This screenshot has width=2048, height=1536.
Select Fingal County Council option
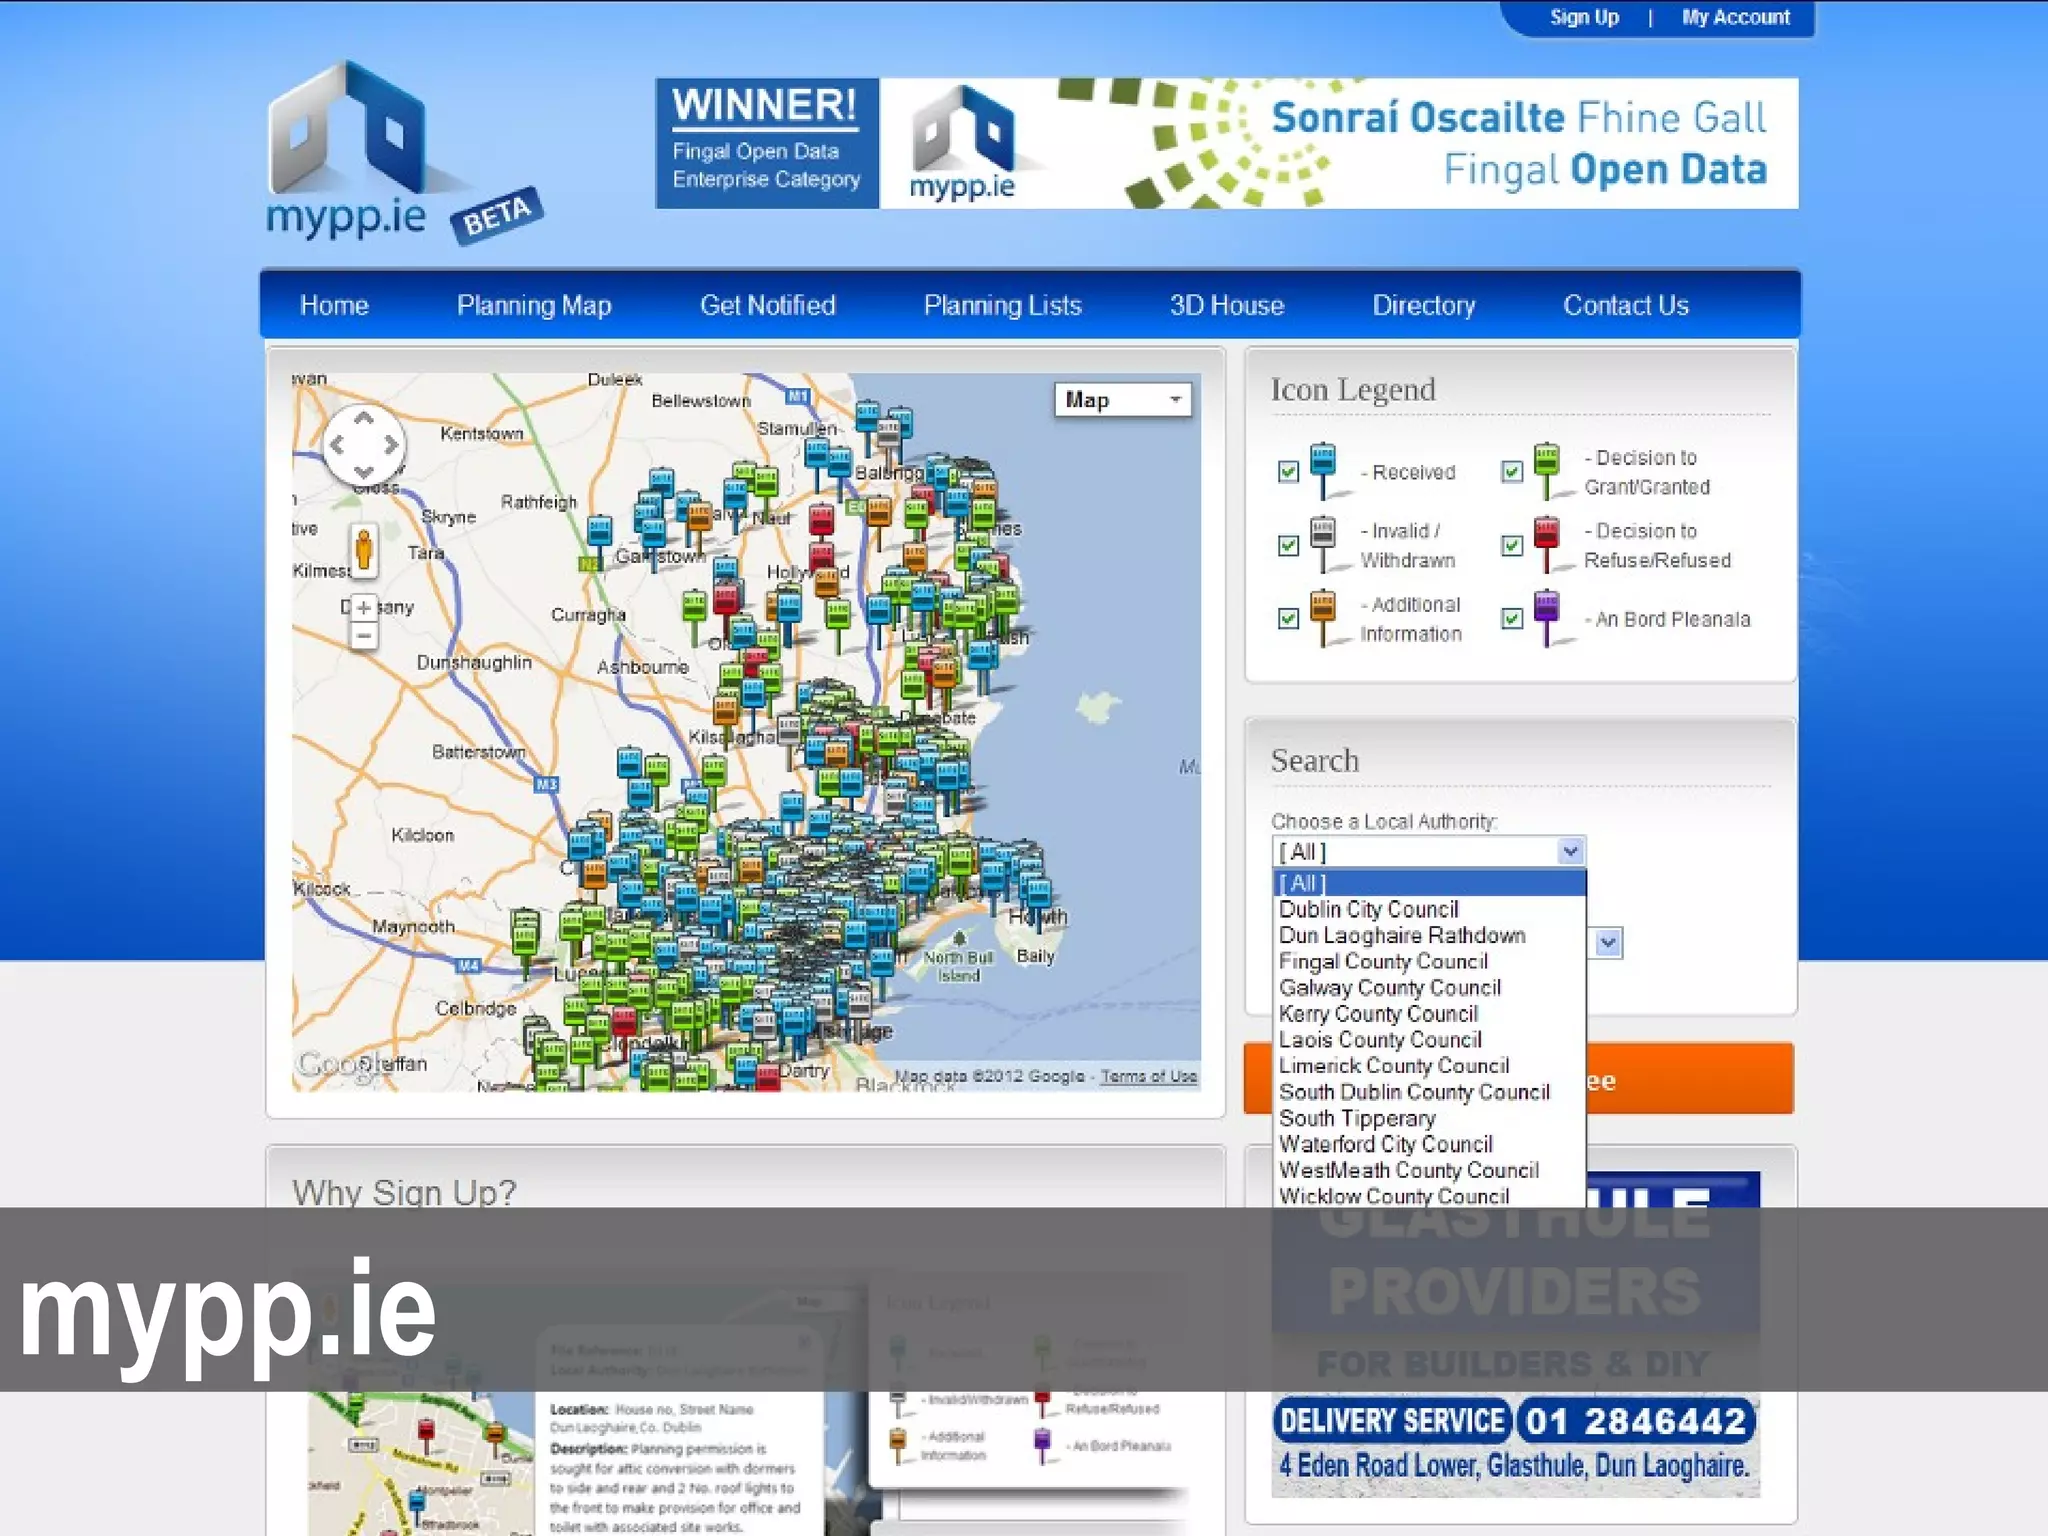1430,961
